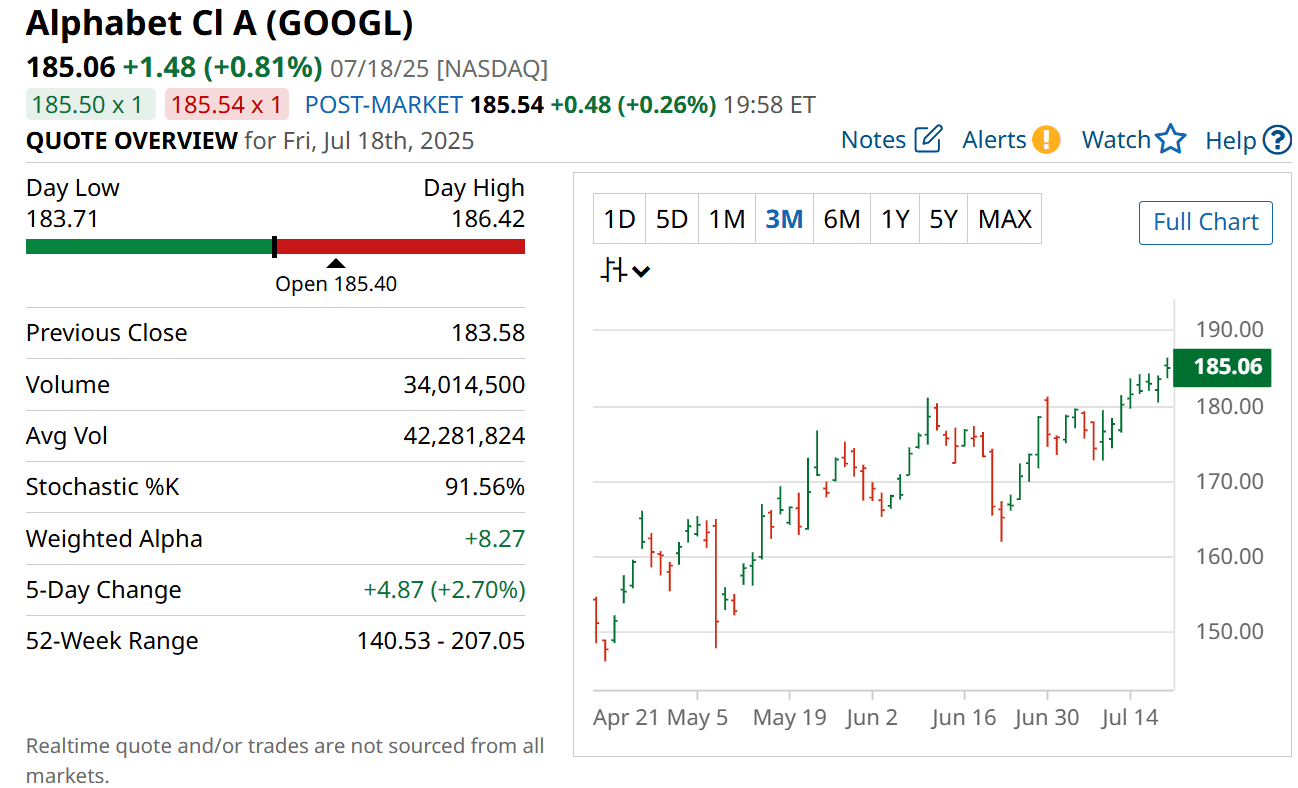The height and width of the screenshot is (788, 1298).
Task: Click the day low-high range bar
Action: [275, 247]
